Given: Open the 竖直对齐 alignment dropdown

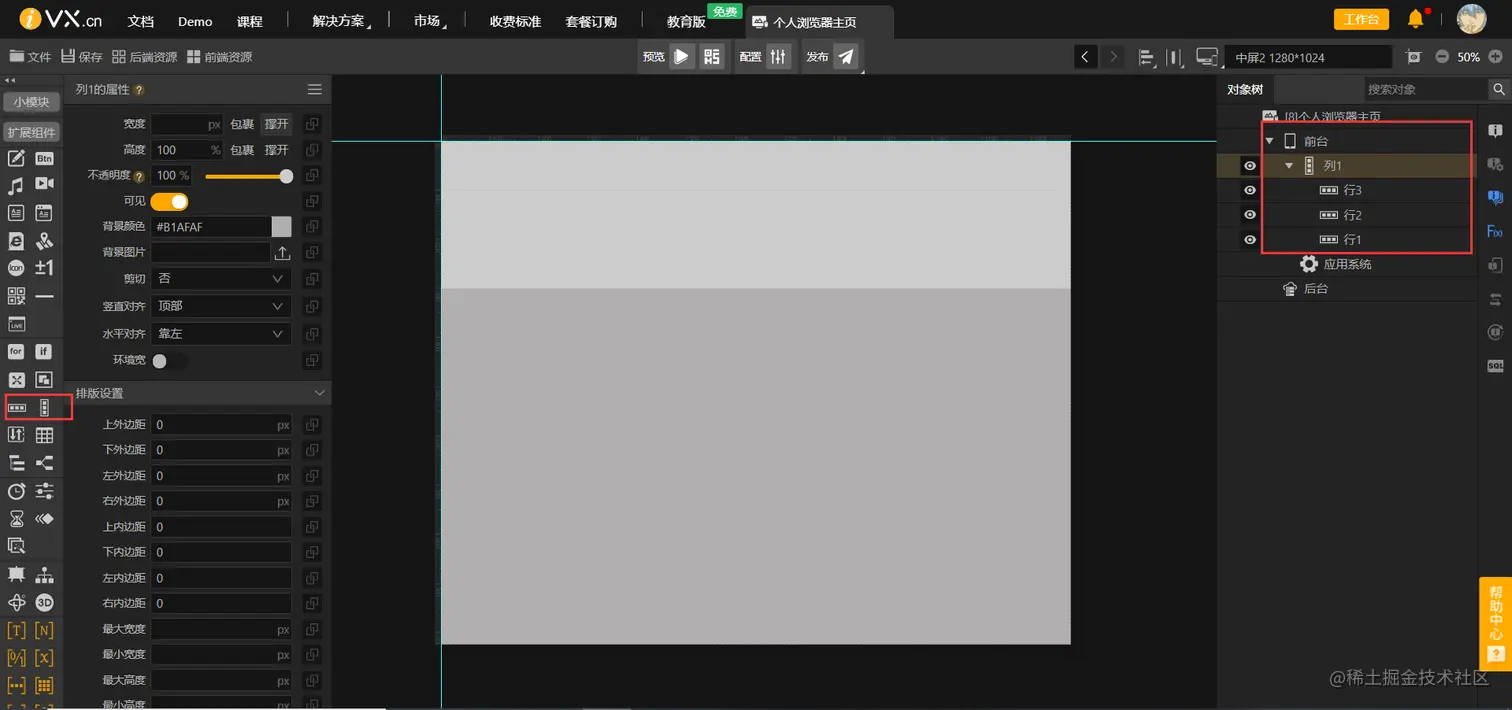Looking at the screenshot, I should [x=220, y=306].
